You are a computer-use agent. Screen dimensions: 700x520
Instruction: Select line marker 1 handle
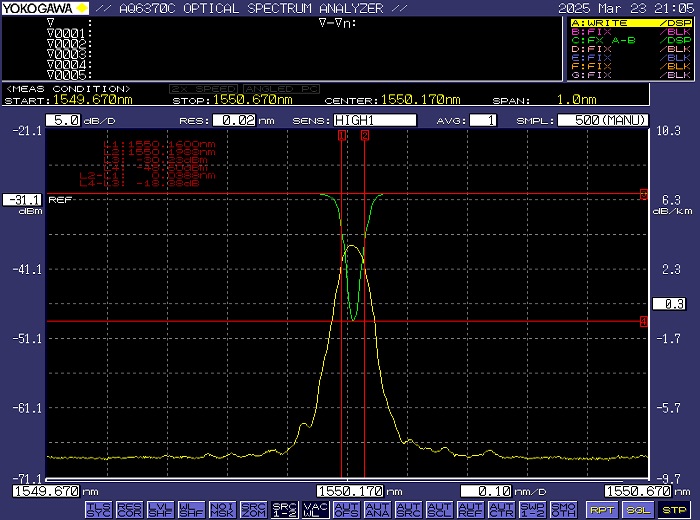(342, 135)
